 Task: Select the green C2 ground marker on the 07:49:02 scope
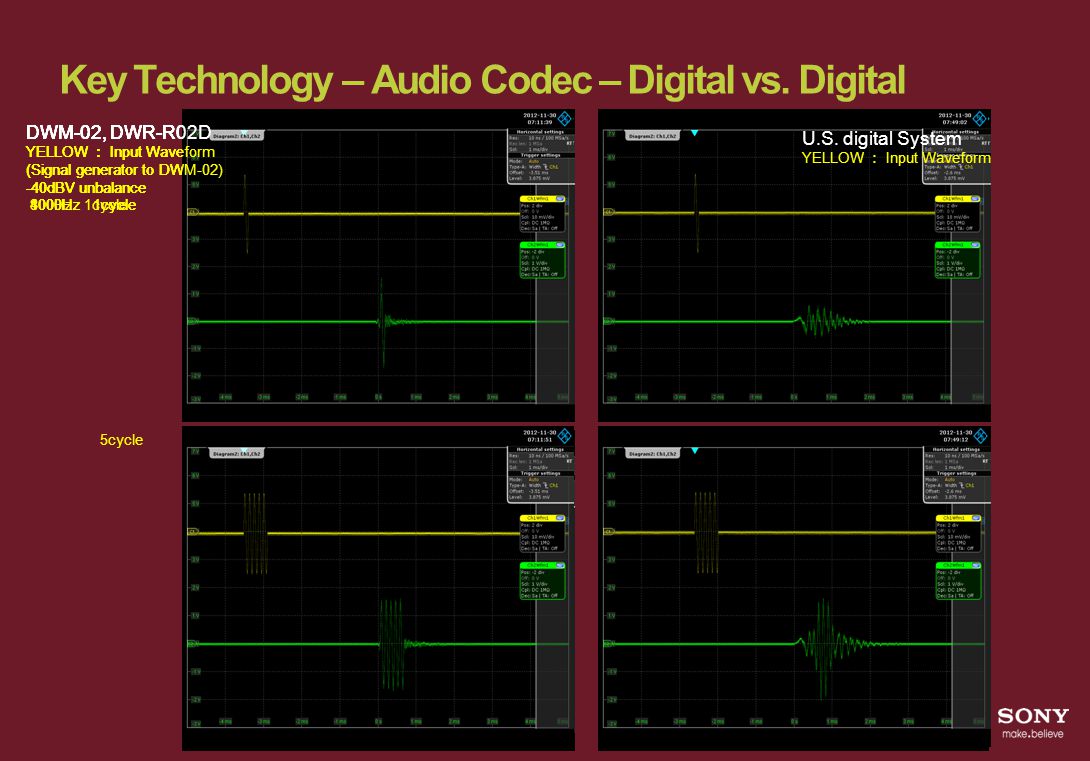(x=608, y=321)
